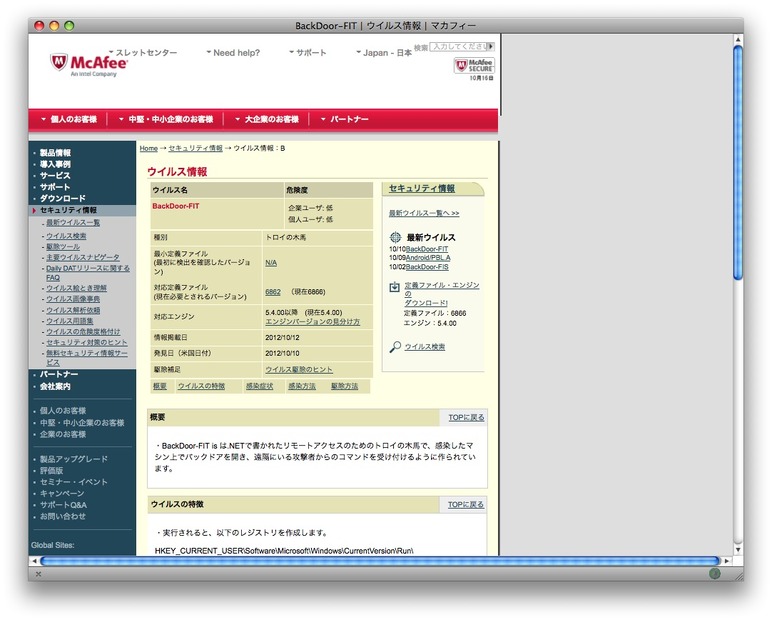This screenshot has height=620, width=772.
Task: Click the vertical scrollbar down arrow
Action: coord(738,550)
